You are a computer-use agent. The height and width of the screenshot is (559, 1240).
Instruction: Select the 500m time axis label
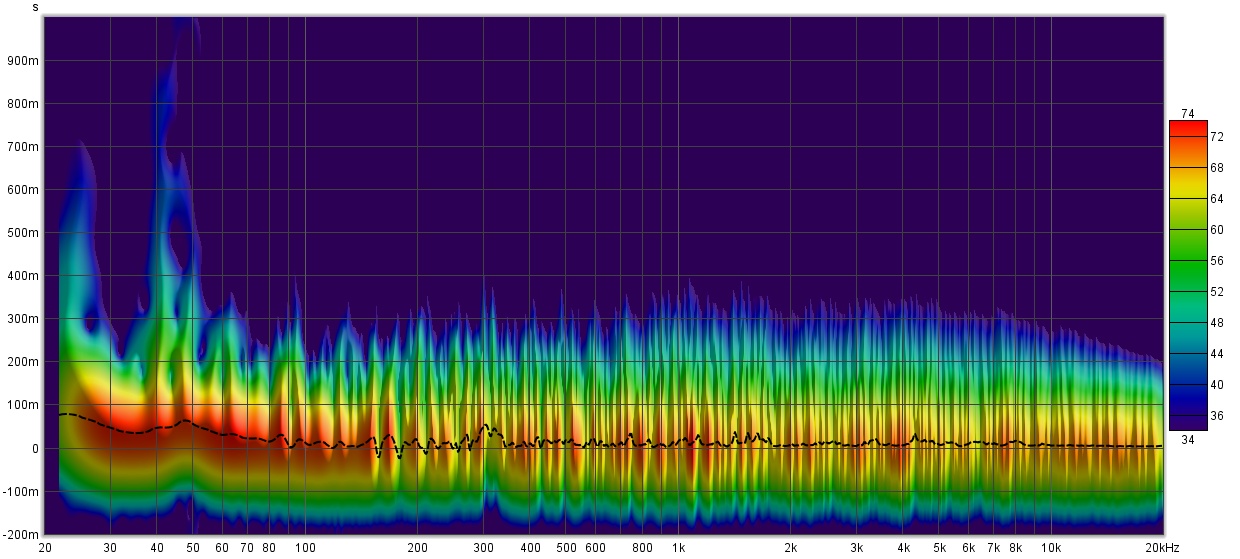click(x=24, y=233)
